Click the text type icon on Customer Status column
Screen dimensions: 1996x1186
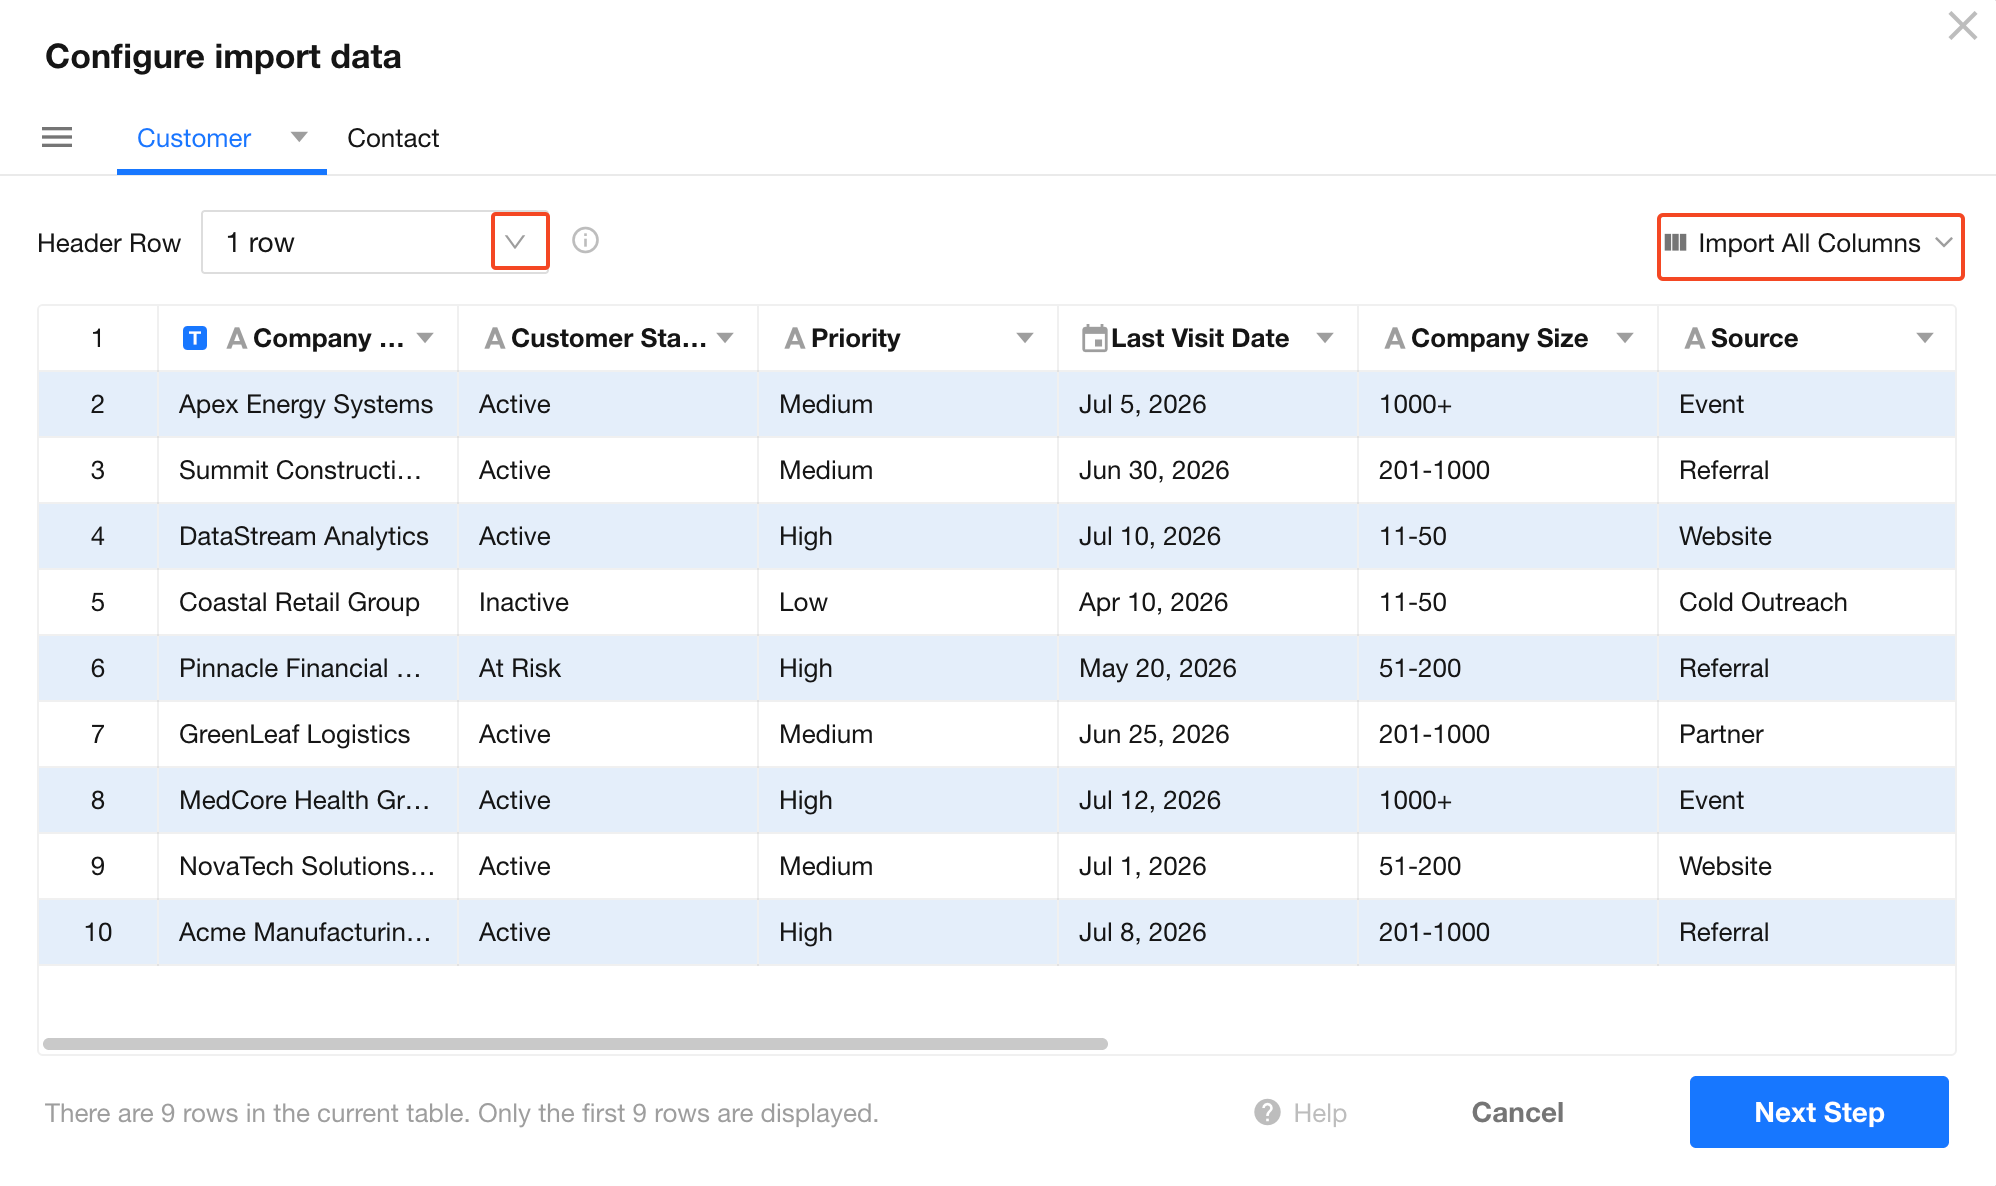[494, 339]
